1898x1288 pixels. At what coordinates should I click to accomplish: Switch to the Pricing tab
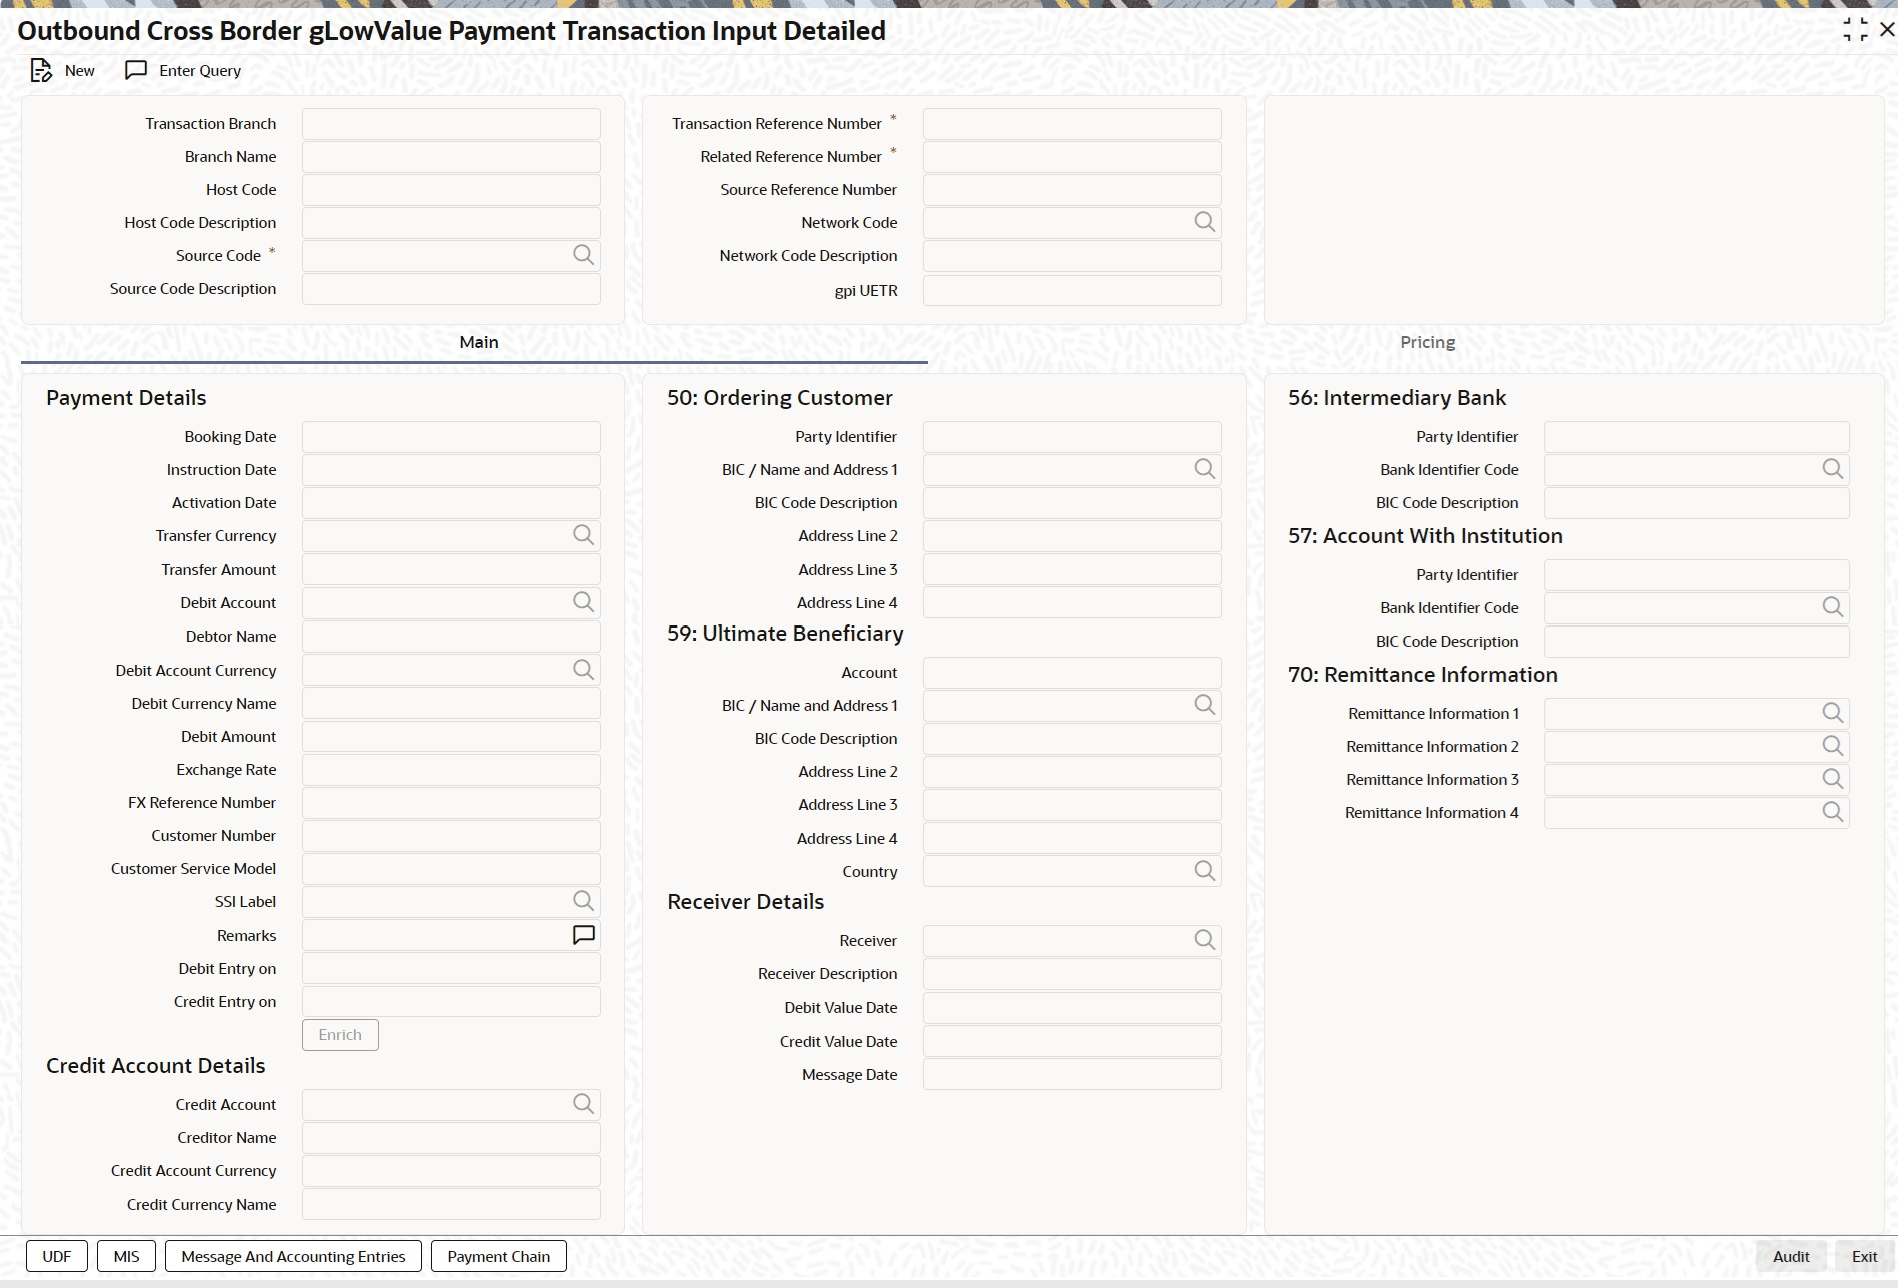tap(1427, 342)
